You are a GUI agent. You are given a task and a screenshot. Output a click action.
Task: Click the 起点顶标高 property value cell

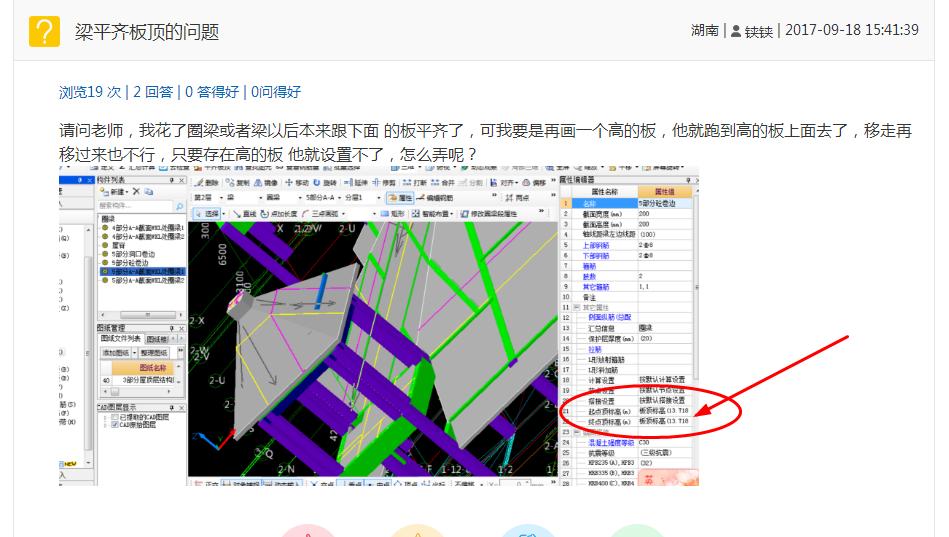(x=664, y=410)
